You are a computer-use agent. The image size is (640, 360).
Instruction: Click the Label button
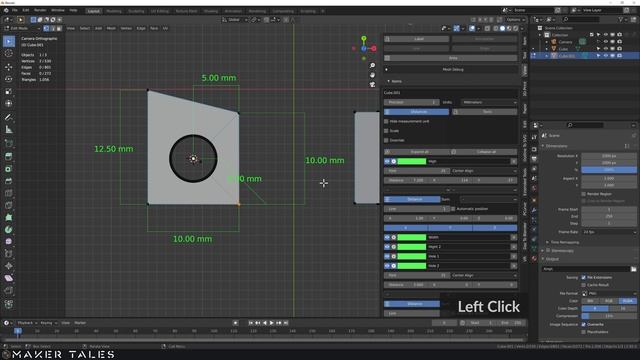(x=416, y=39)
